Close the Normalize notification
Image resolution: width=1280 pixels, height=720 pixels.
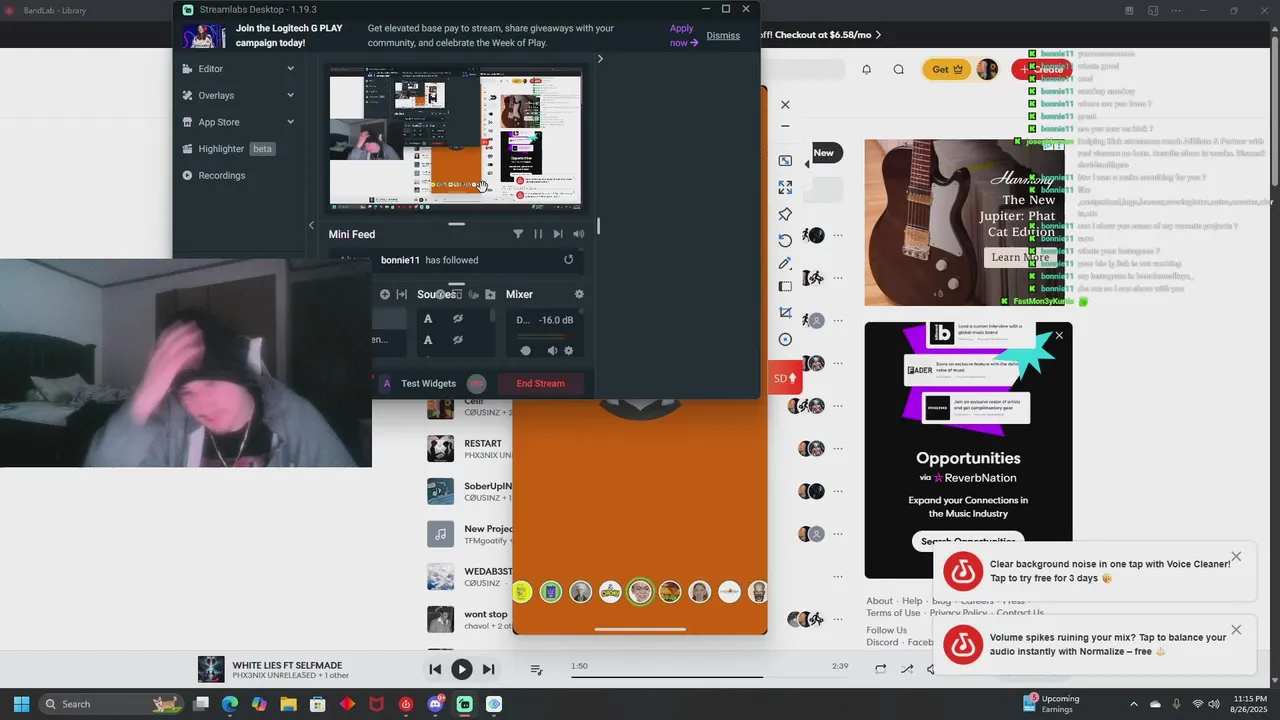click(1236, 630)
